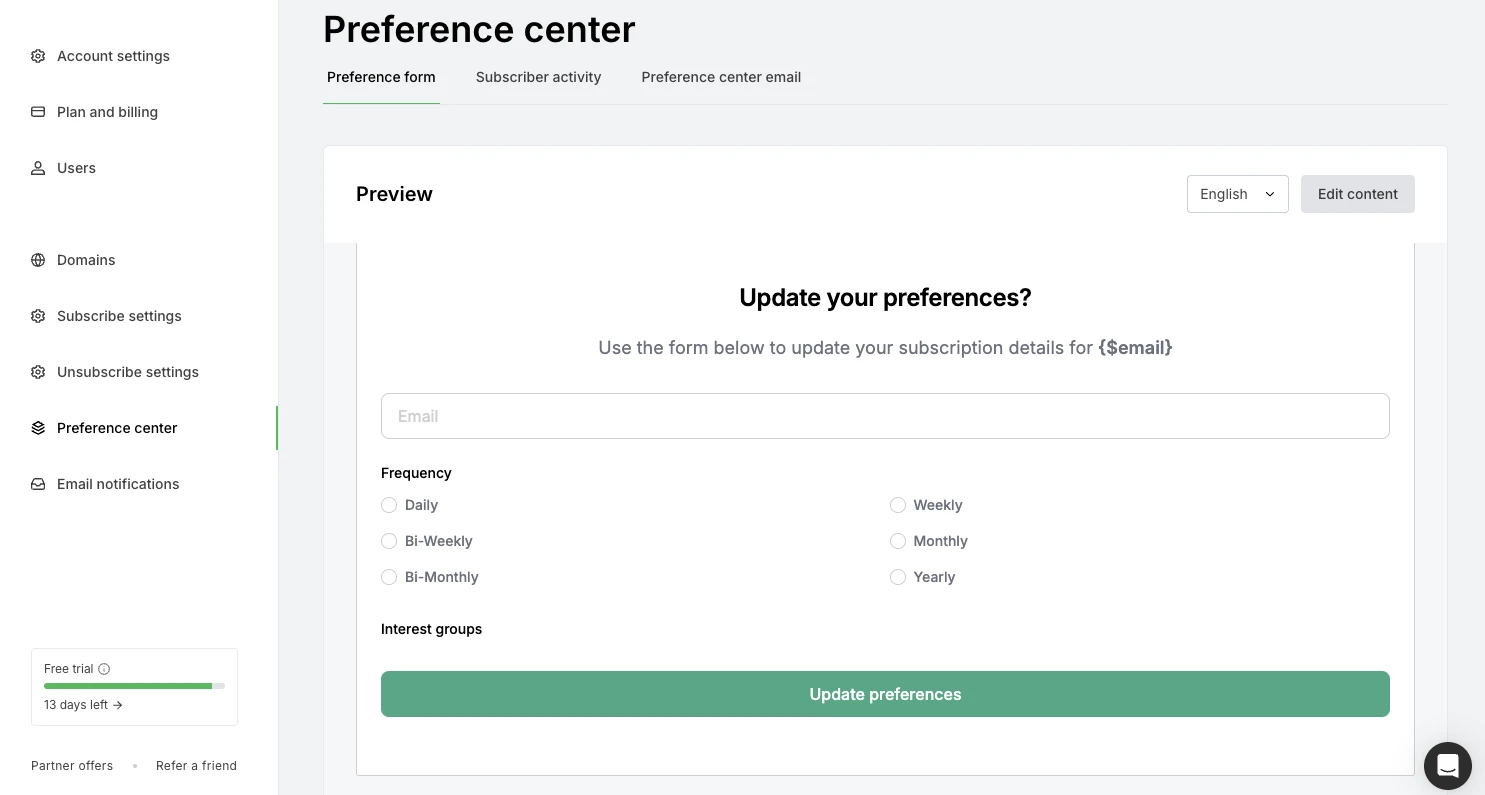Select the Daily frequency option
The width and height of the screenshot is (1485, 795).
point(389,505)
